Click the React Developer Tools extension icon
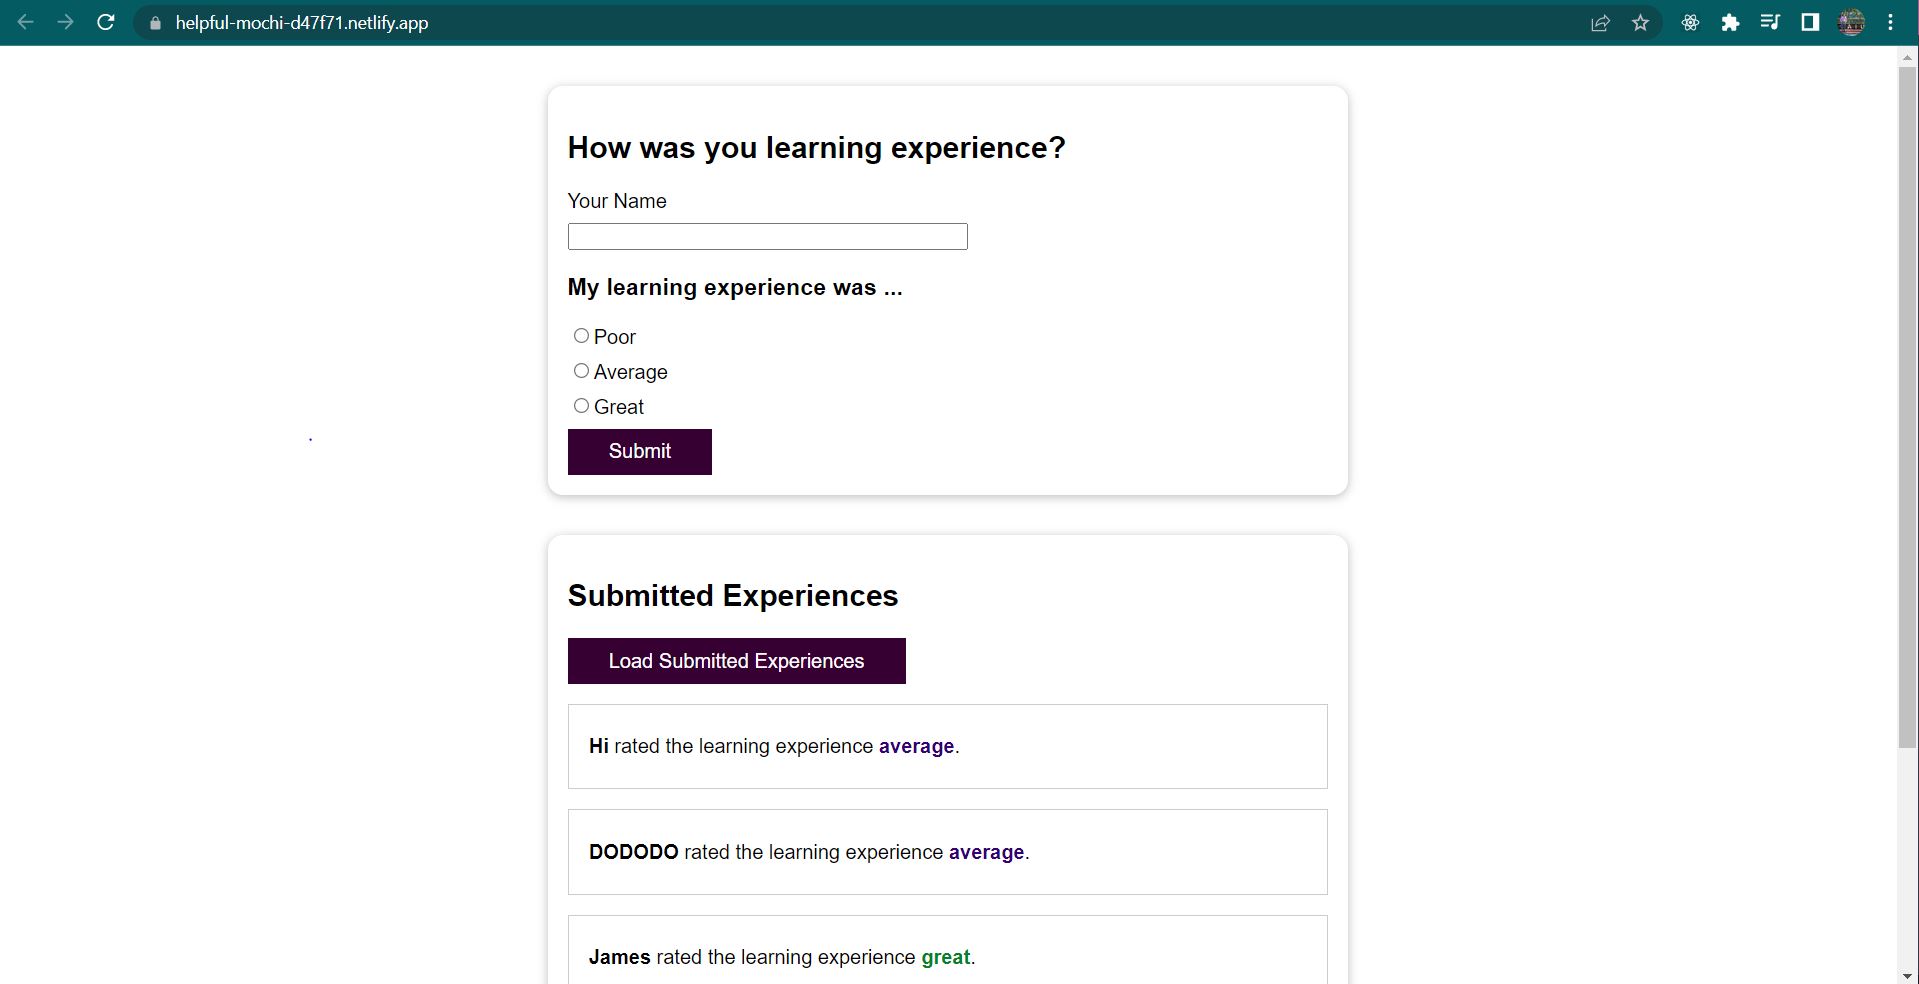 (1690, 22)
